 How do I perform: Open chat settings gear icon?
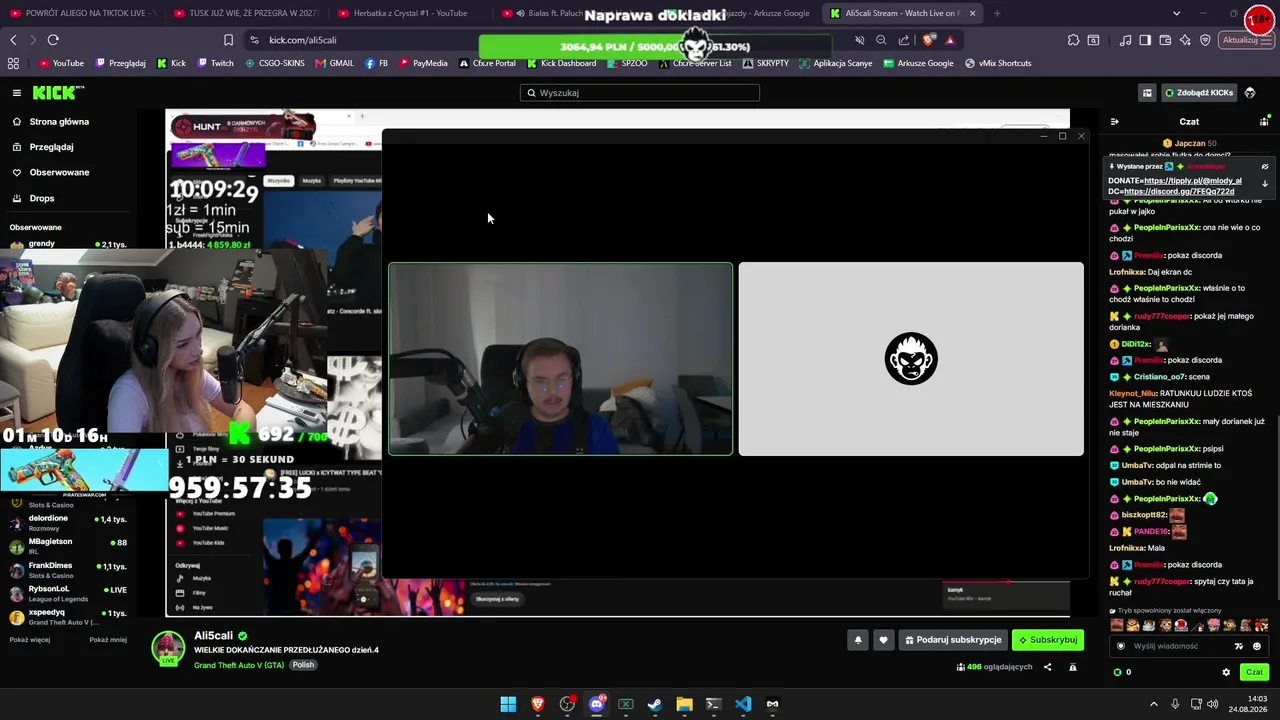coord(1226,672)
